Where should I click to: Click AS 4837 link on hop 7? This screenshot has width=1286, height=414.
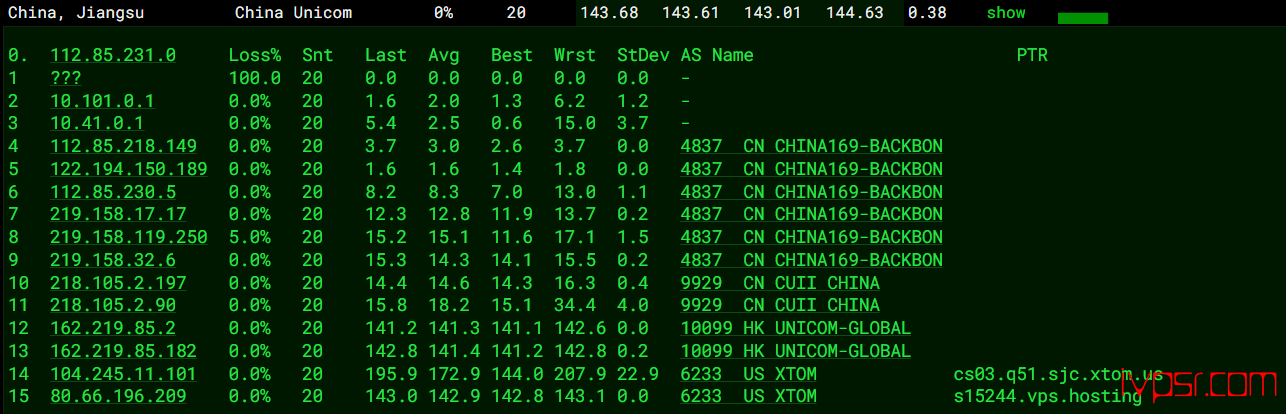coord(812,214)
